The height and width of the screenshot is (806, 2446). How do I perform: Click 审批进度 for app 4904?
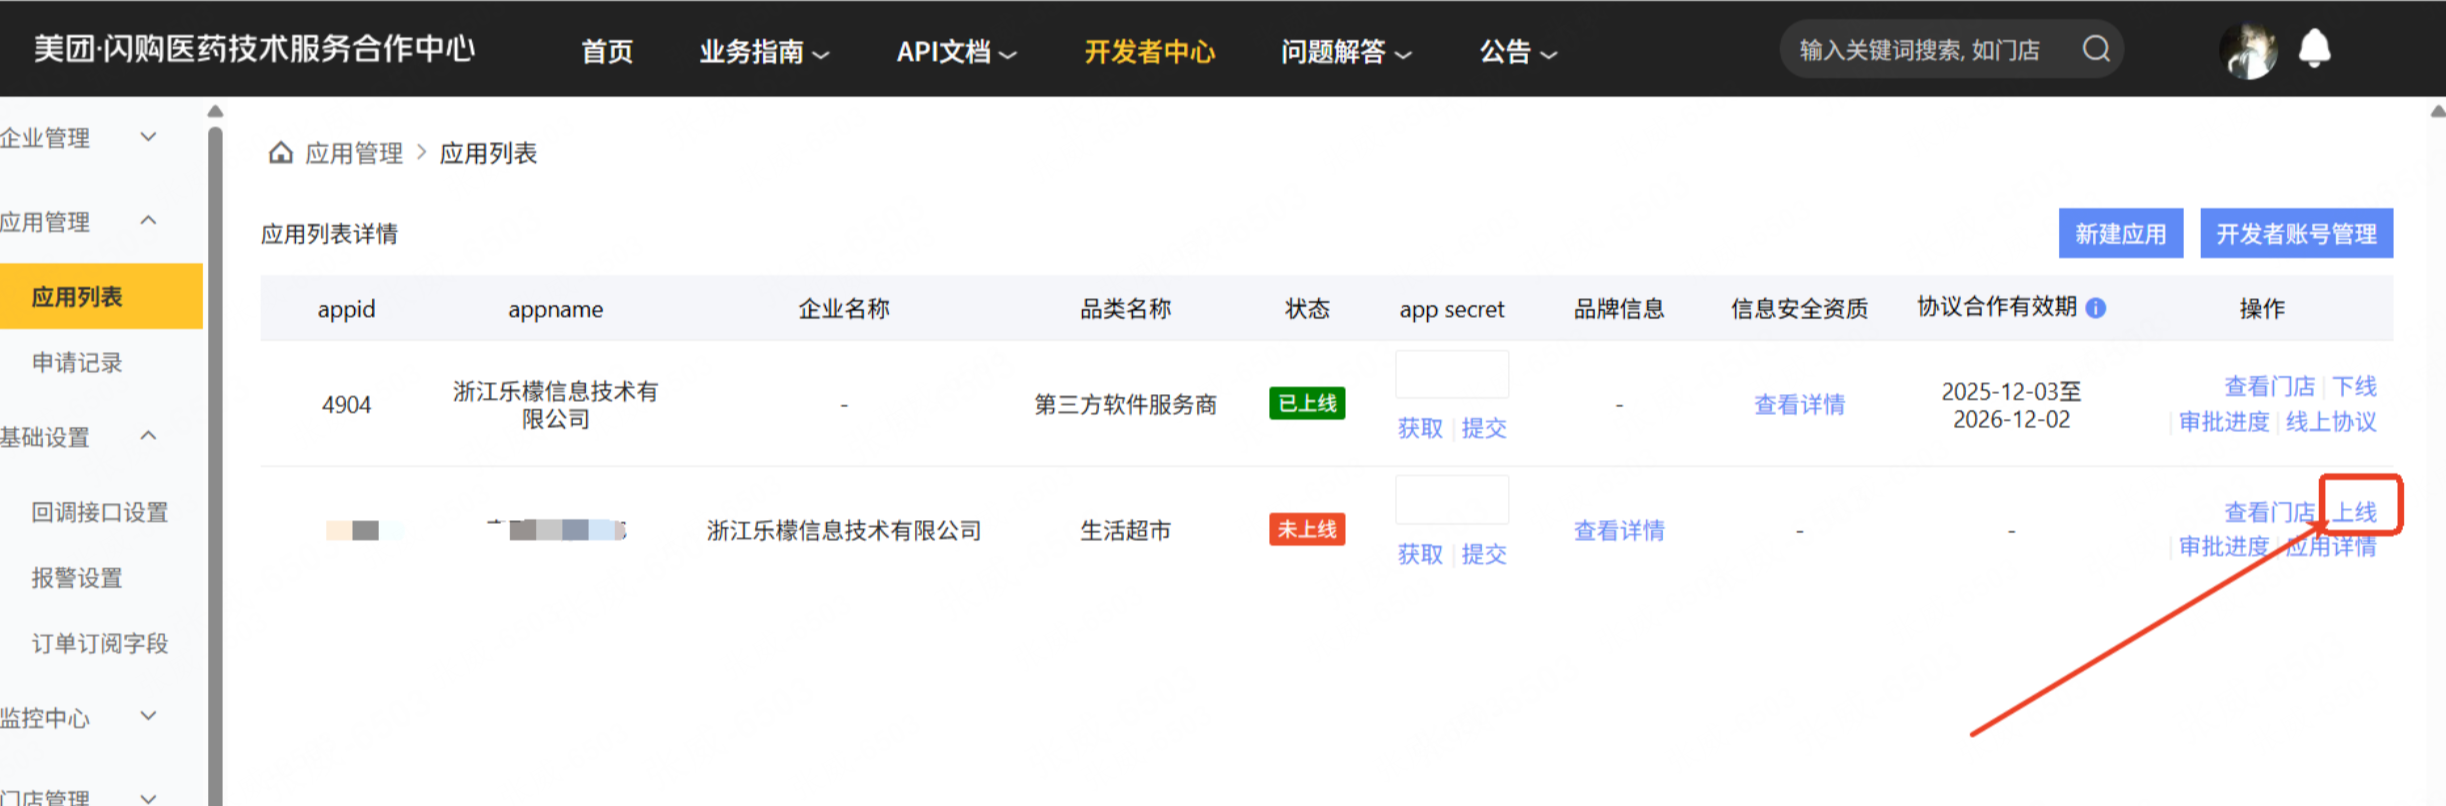[2224, 421]
